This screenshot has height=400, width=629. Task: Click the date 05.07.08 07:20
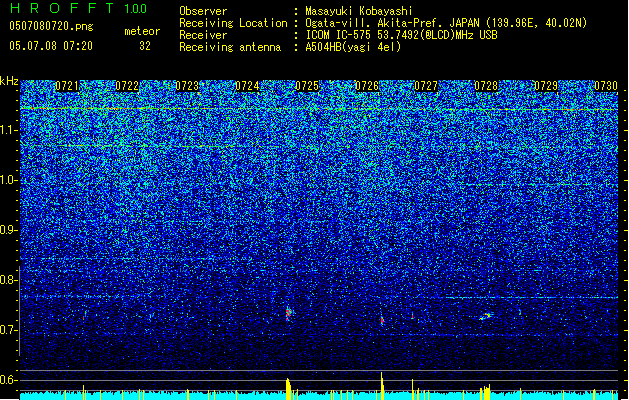[x=51, y=46]
